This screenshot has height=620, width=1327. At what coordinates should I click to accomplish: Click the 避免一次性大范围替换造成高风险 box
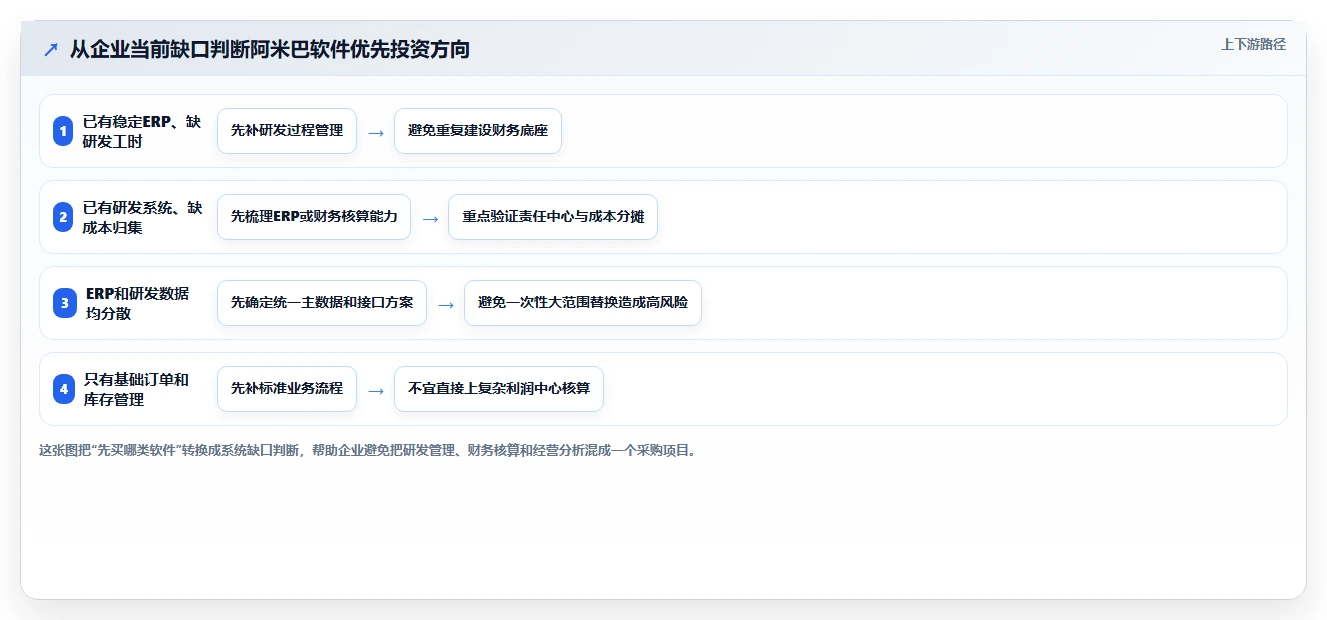(583, 303)
